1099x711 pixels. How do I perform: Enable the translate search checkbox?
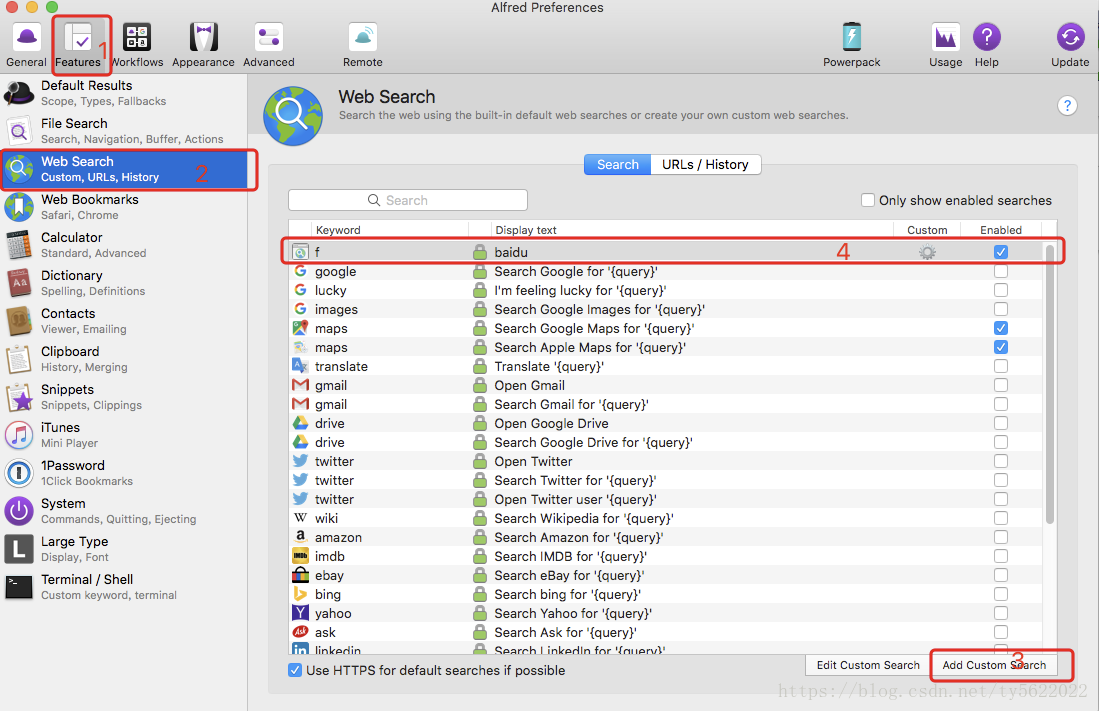(1001, 366)
